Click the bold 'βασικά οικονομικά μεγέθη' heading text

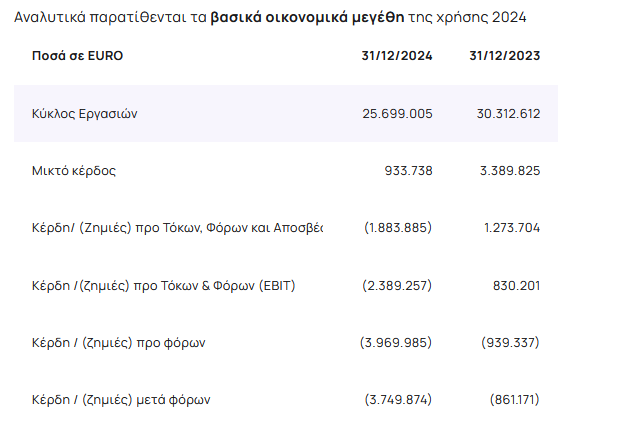(x=307, y=17)
